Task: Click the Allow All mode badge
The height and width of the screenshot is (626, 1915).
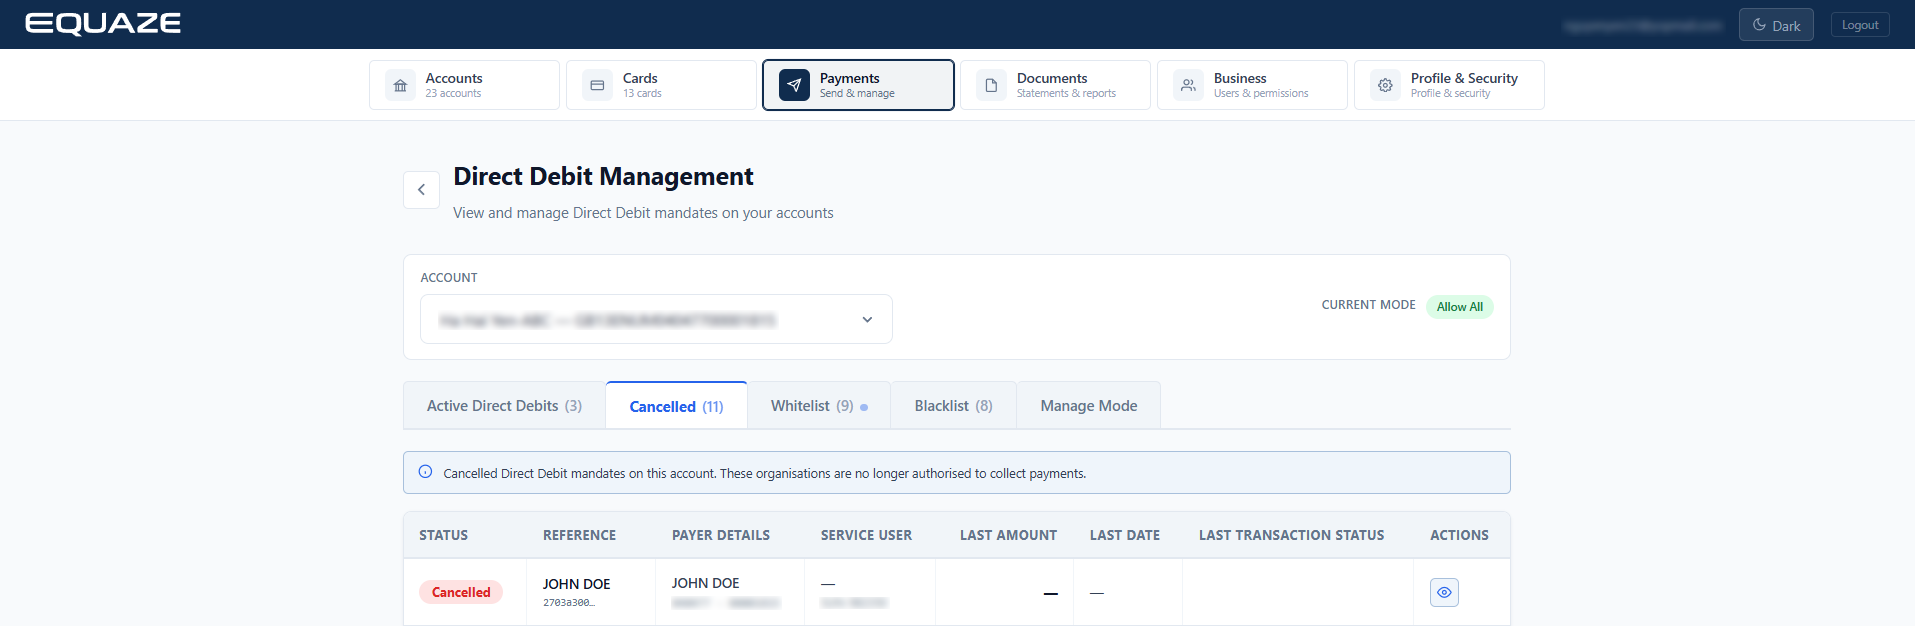Action: click(x=1459, y=307)
